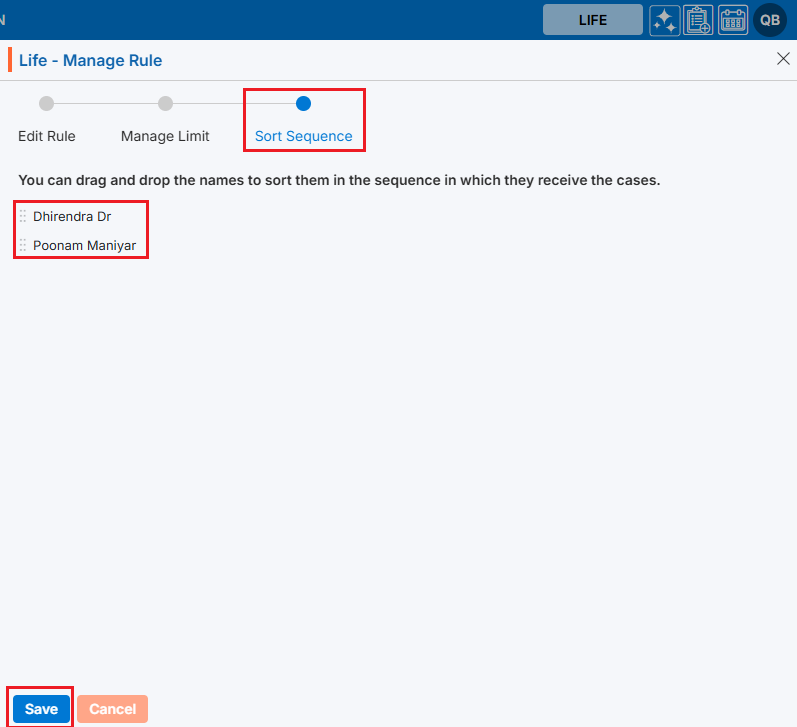The height and width of the screenshot is (727, 797).
Task: Select the Poonam Maniyar list entry
Action: pyautogui.click(x=84, y=244)
